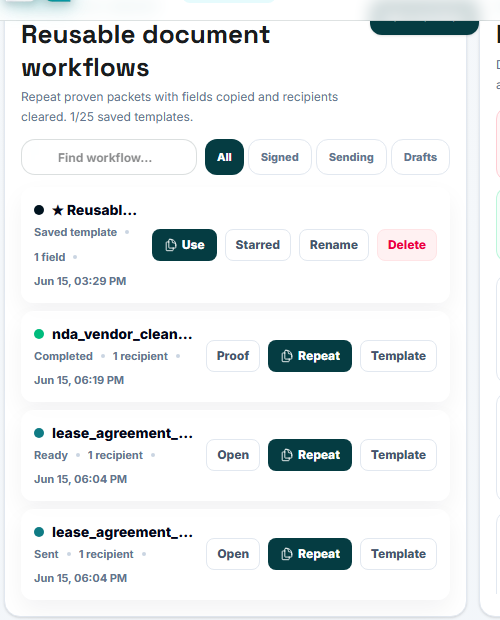Switch to the Sending filter
Screen dimensions: 500x620
pyautogui.click(x=351, y=157)
